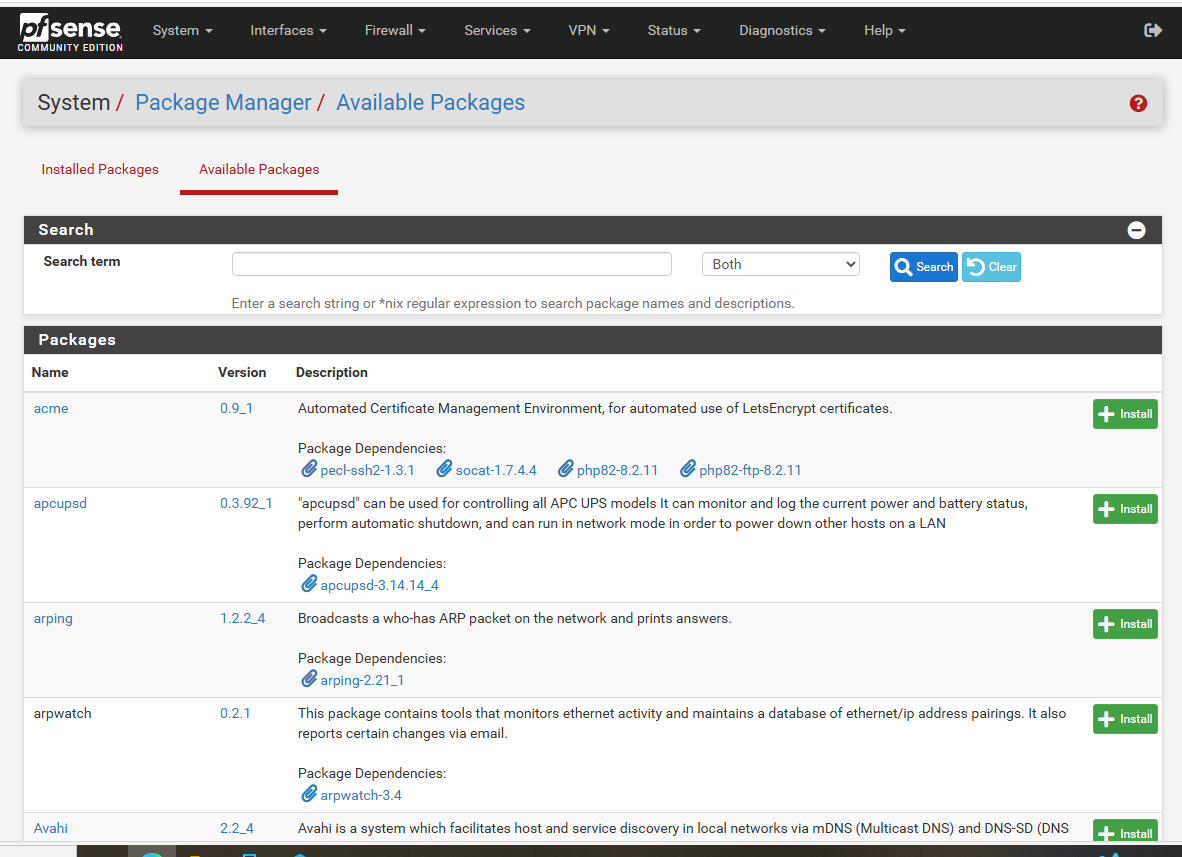The height and width of the screenshot is (857, 1182).
Task: Click the logout icon in the navbar
Action: (1153, 30)
